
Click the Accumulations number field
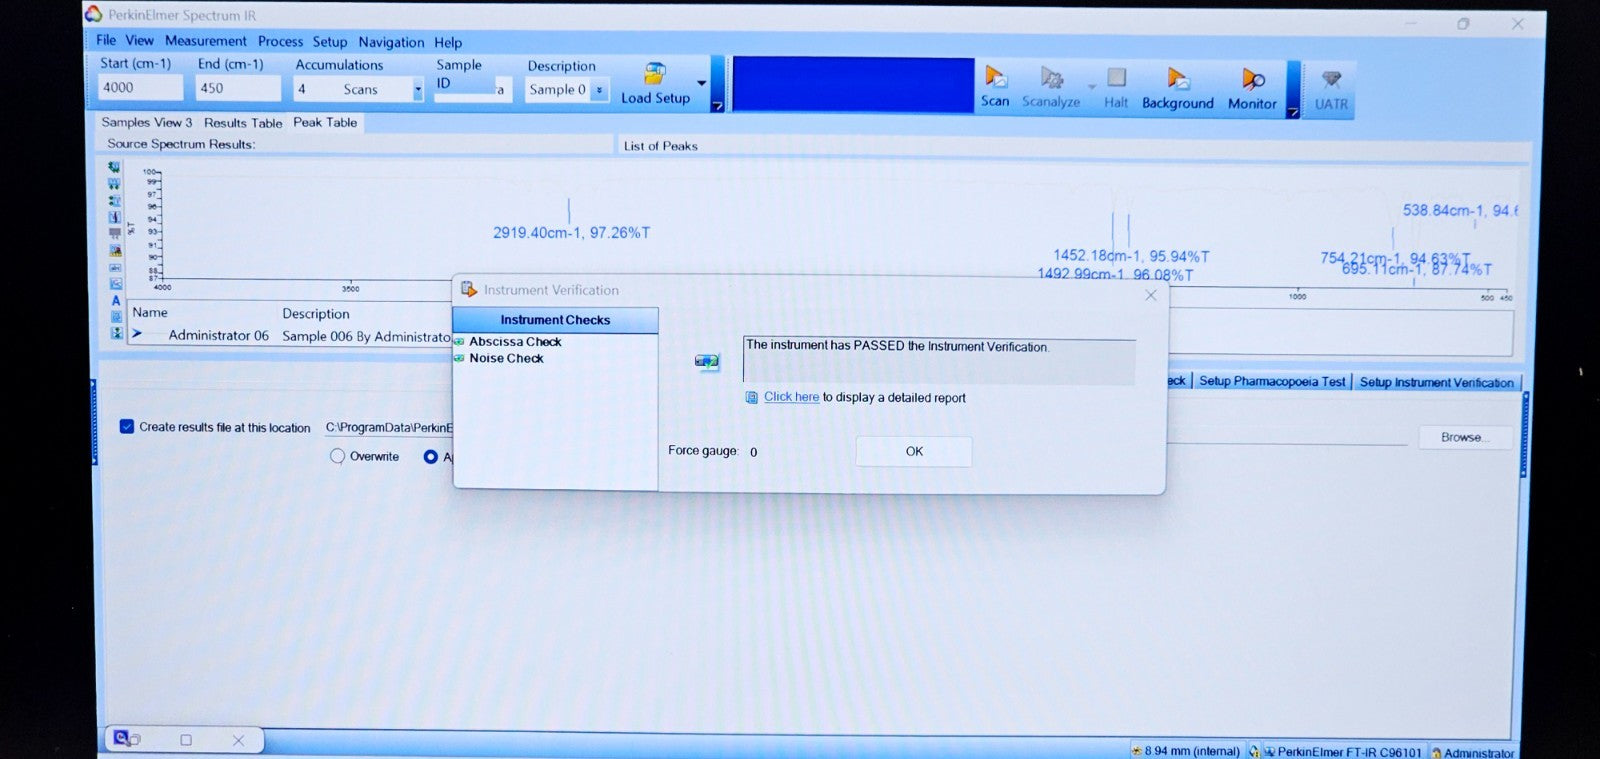316,89
